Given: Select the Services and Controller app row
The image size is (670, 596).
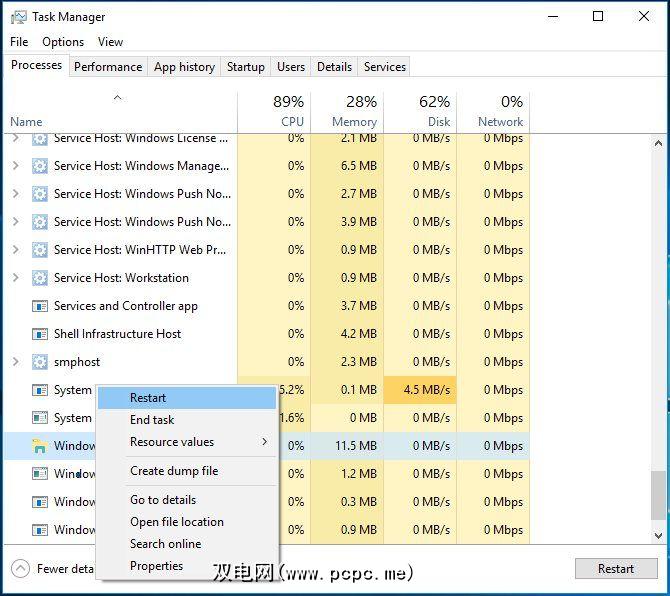Looking at the screenshot, I should tap(267, 306).
